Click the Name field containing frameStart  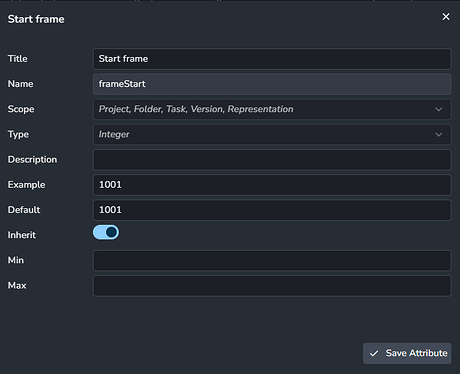tap(272, 84)
